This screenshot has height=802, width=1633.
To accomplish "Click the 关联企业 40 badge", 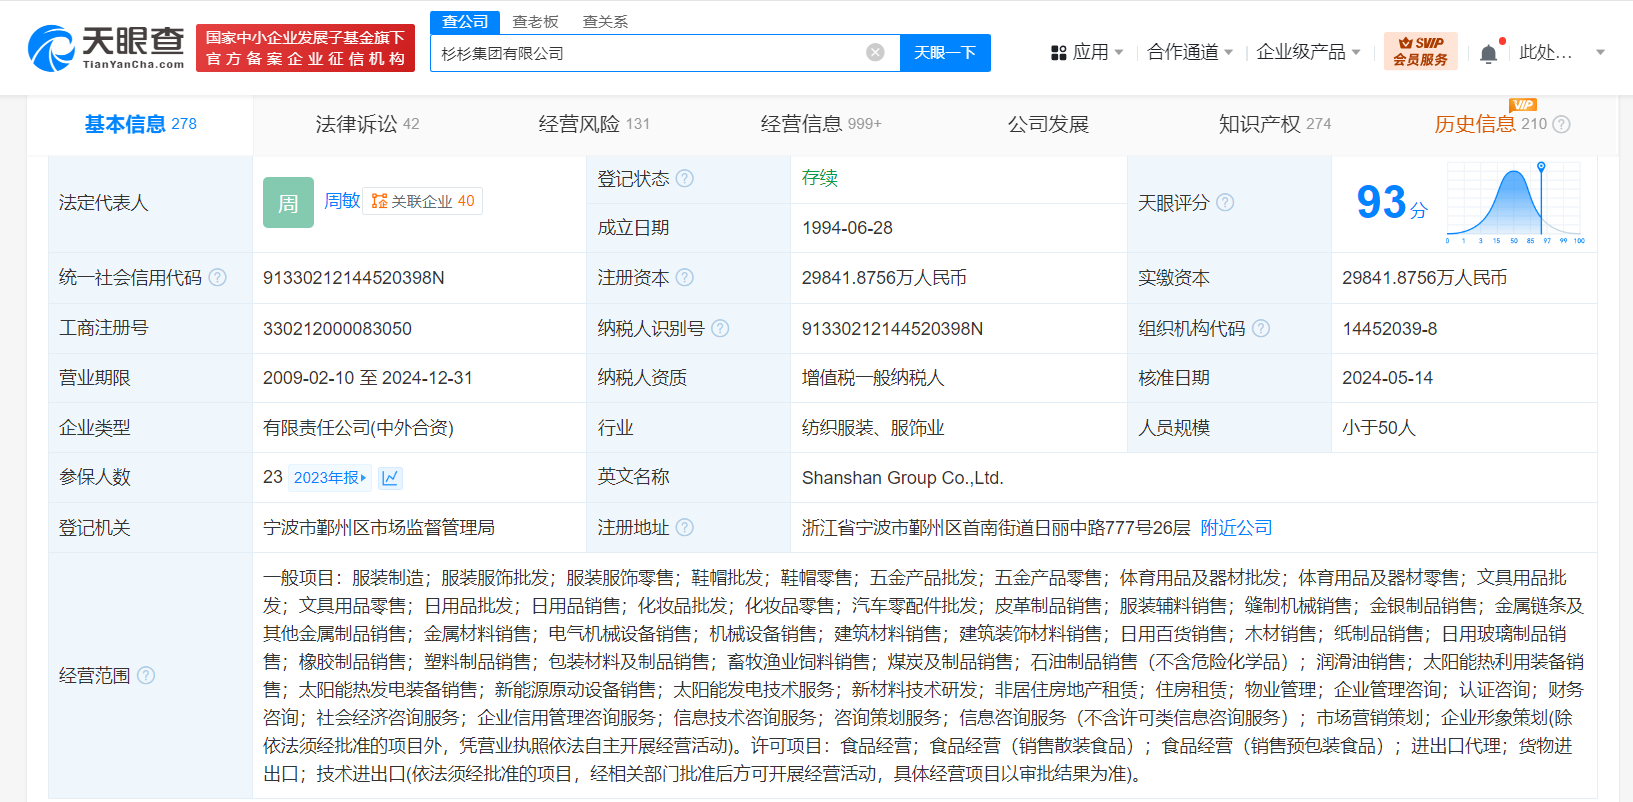I will point(423,202).
